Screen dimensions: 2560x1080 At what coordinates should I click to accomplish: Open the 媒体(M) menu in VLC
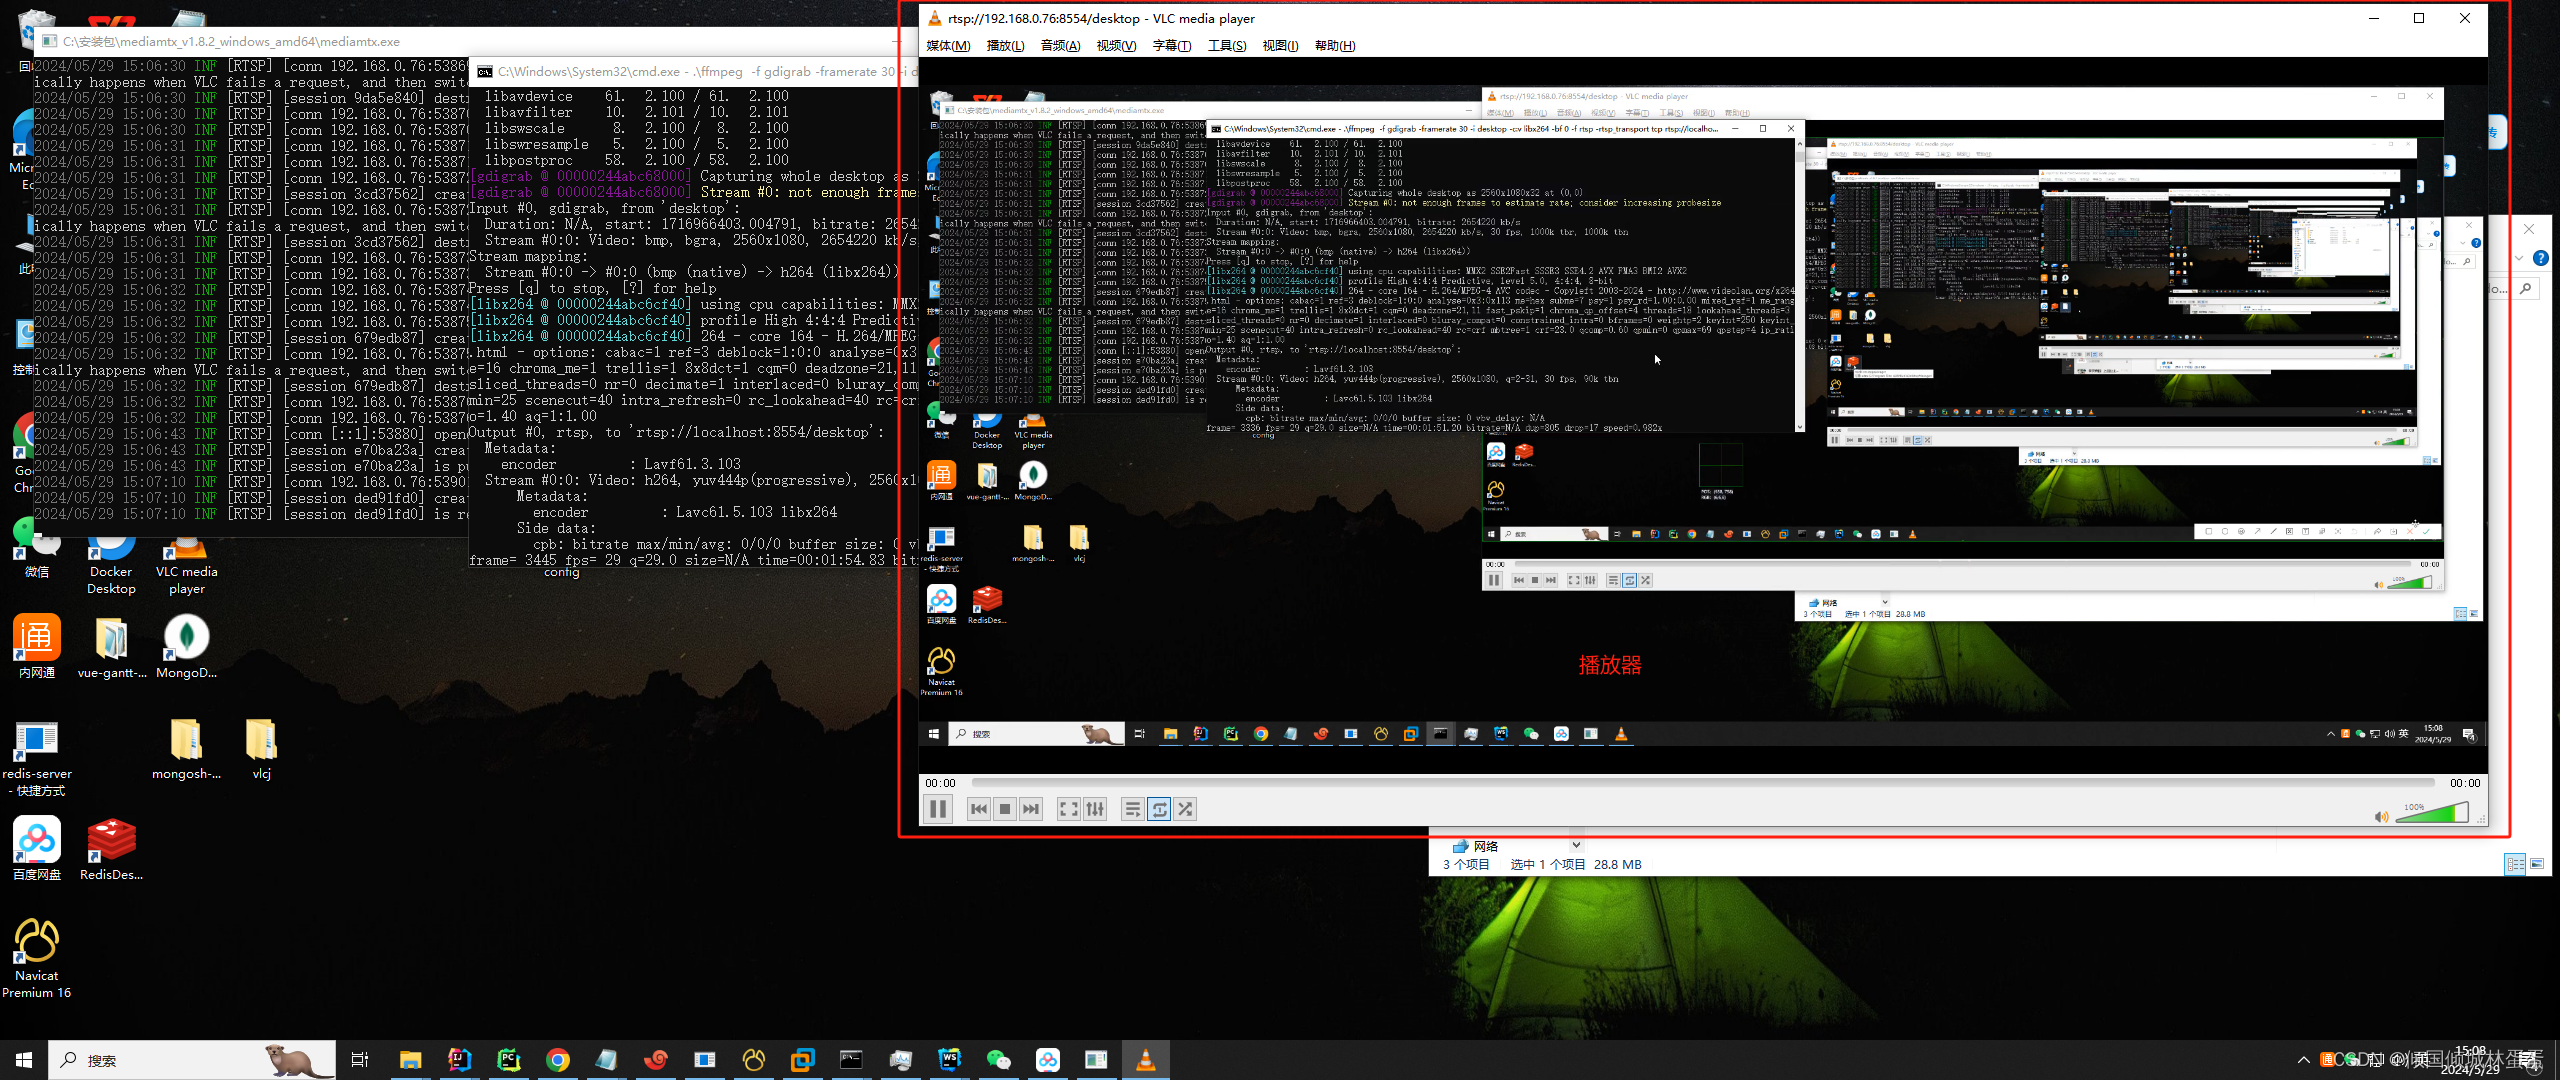pyautogui.click(x=948, y=46)
